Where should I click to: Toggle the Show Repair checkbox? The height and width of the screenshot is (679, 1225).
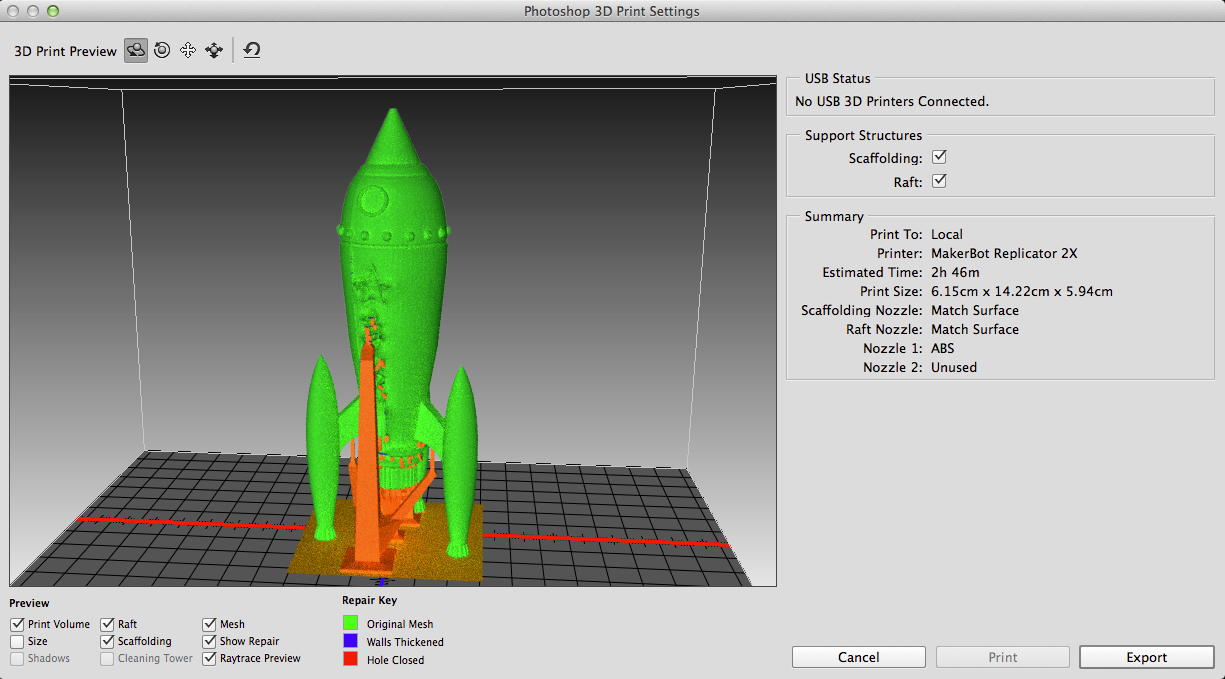coord(210,641)
